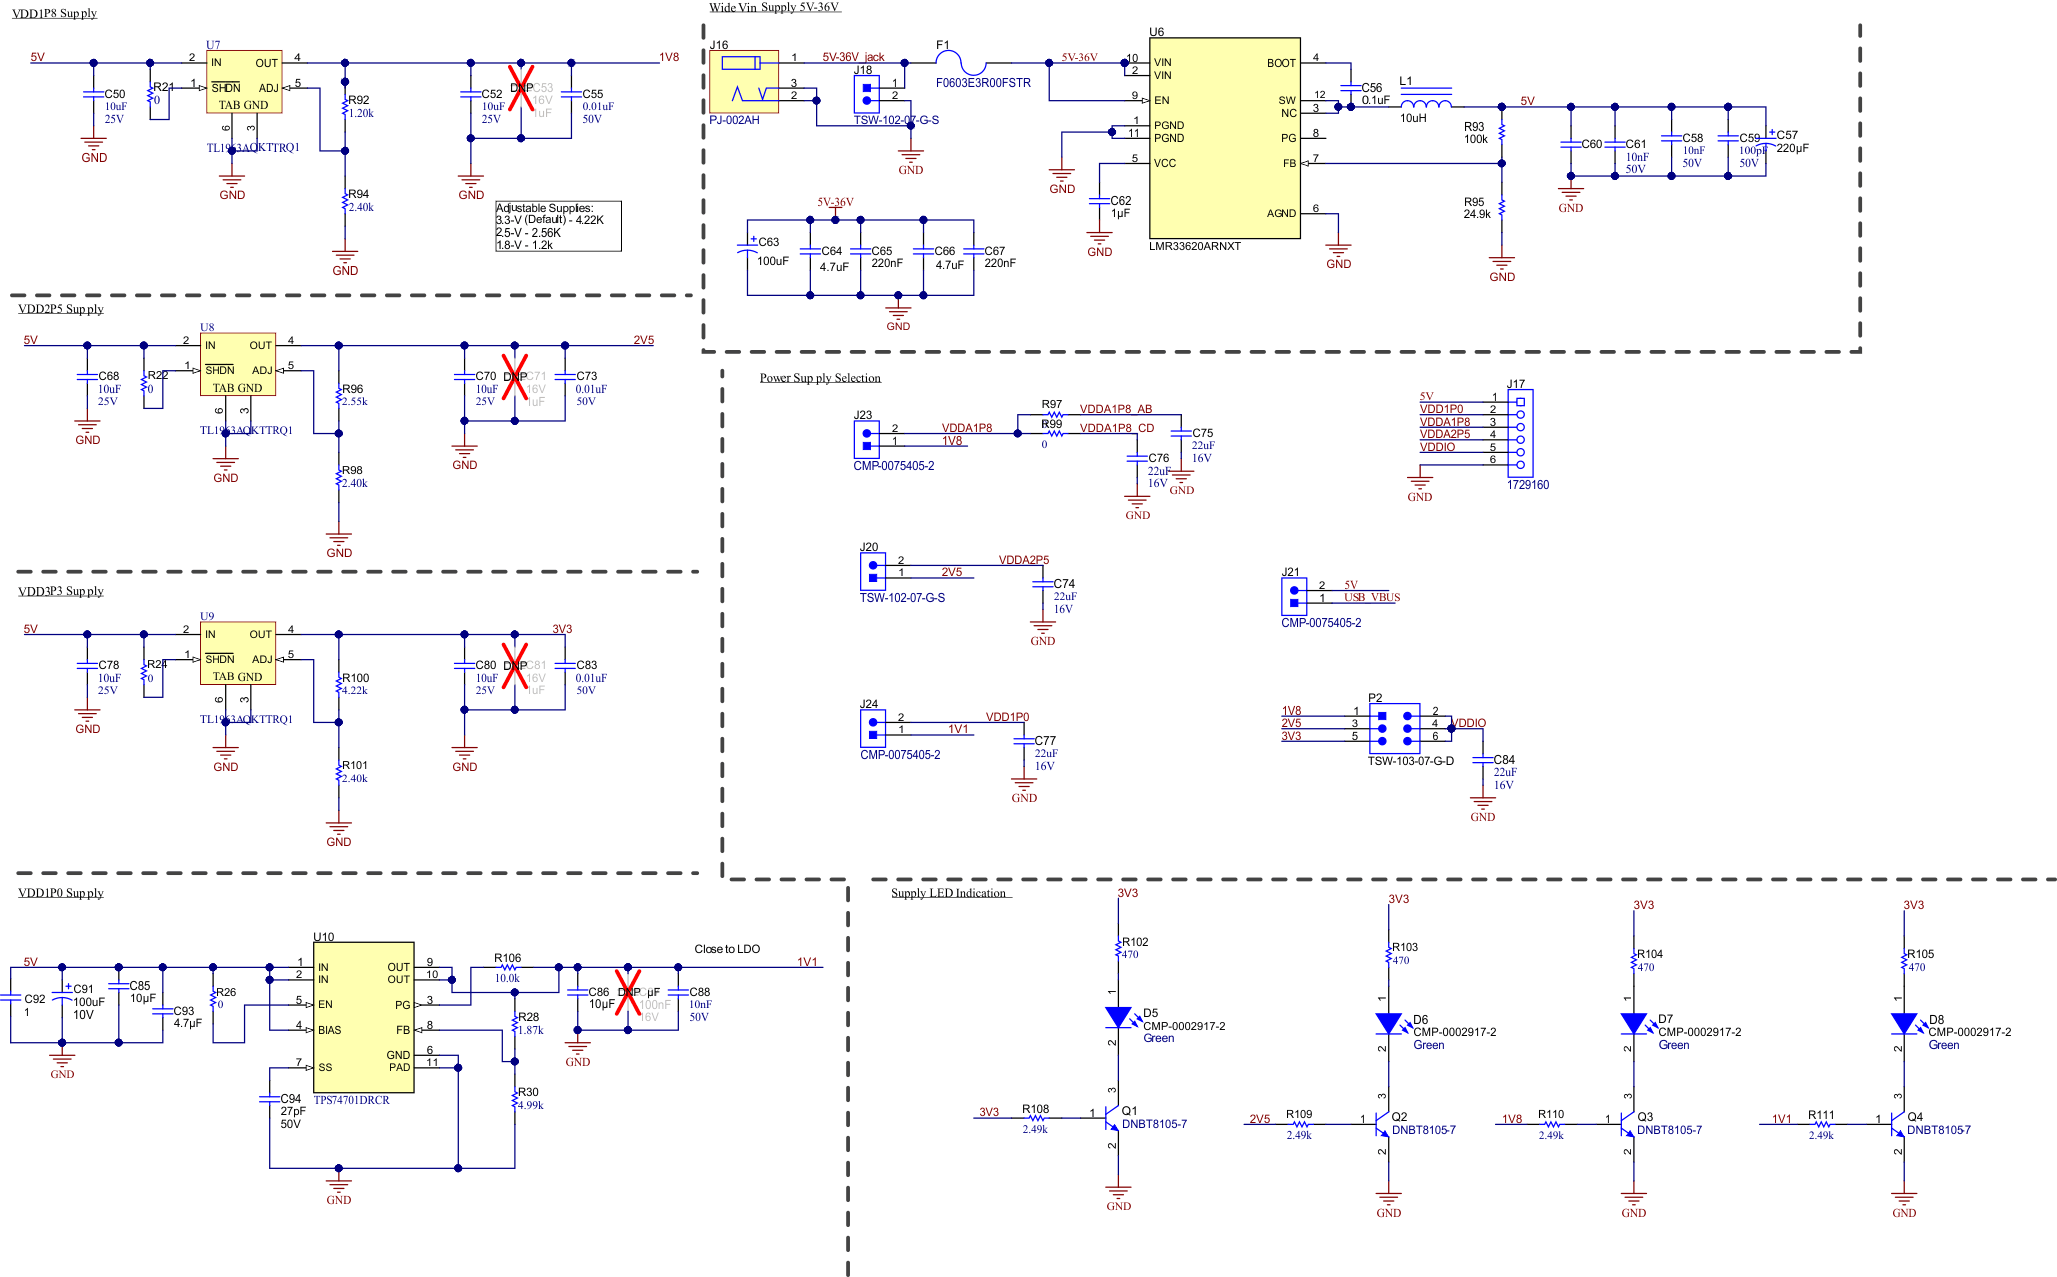2057x1277 pixels.
Task: Click the DNP cross near C86
Action: [628, 992]
